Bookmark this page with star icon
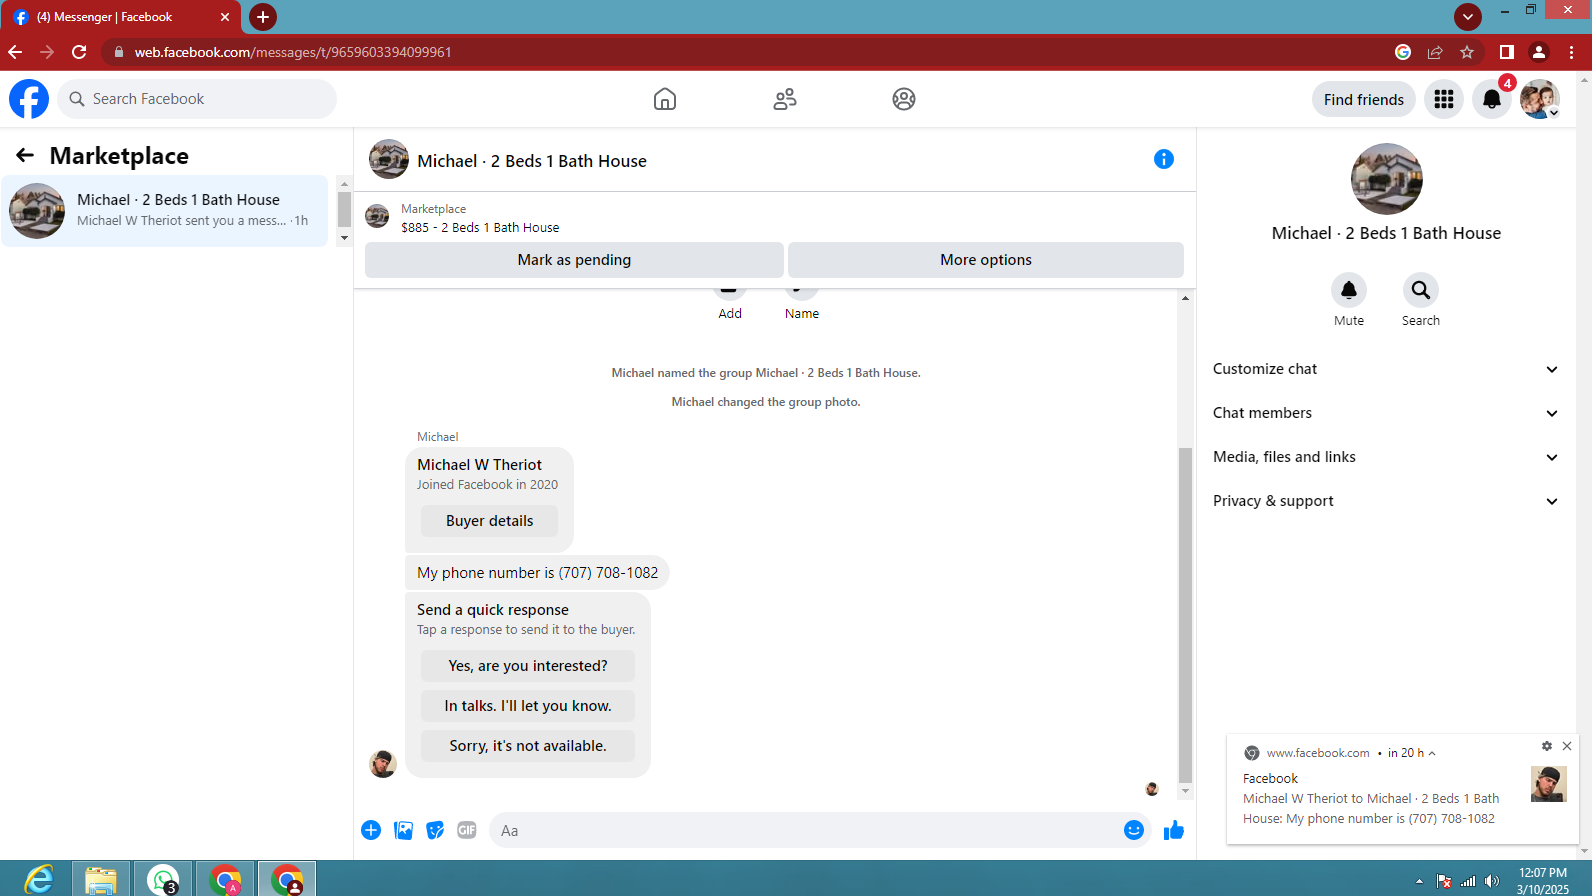Image resolution: width=1592 pixels, height=896 pixels. click(1467, 52)
